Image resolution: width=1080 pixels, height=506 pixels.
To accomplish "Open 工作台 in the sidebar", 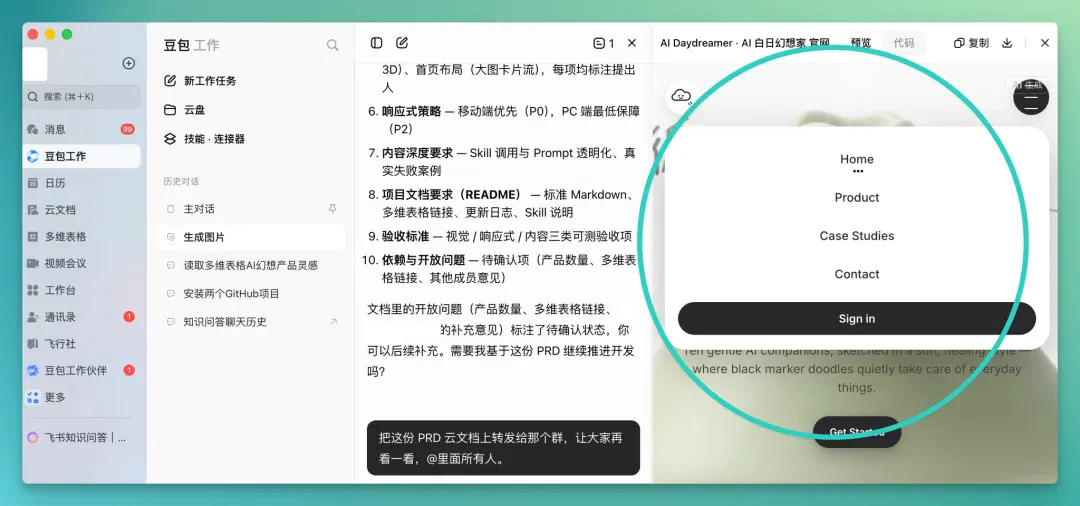I will (x=82, y=290).
